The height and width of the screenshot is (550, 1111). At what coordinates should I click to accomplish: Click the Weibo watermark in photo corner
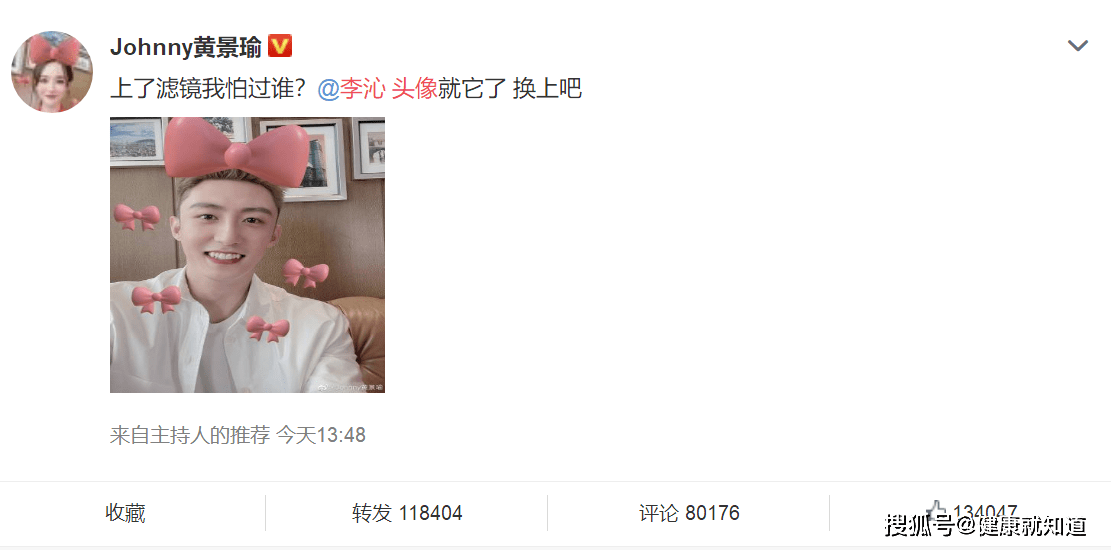click(350, 388)
